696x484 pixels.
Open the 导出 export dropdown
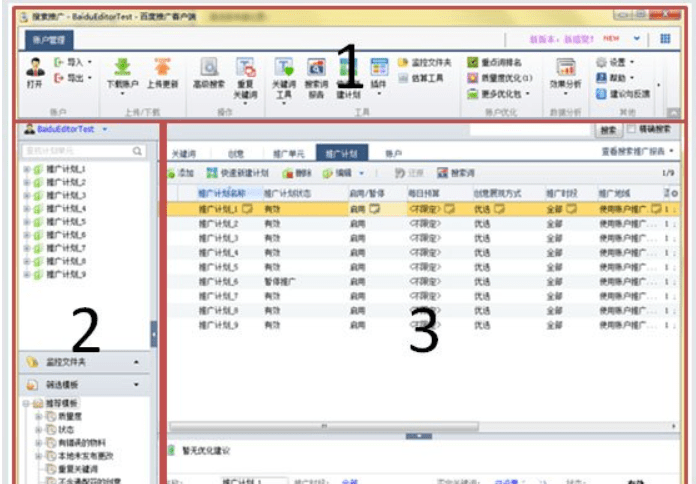tap(90, 78)
